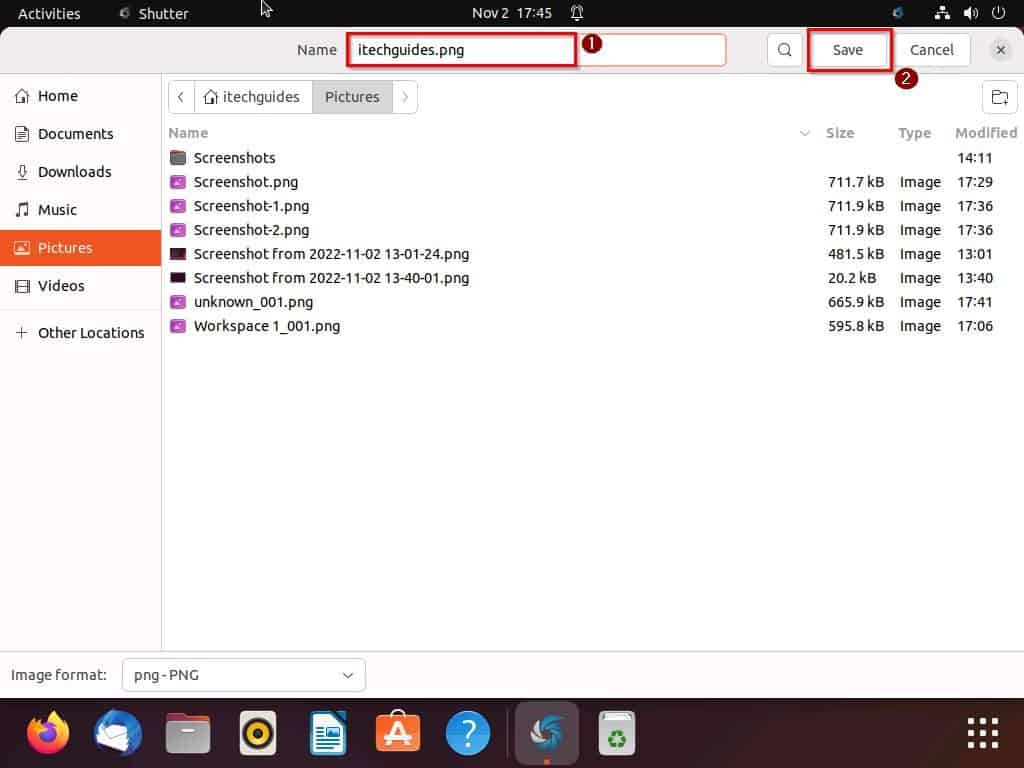The height and width of the screenshot is (768, 1024).
Task: Open the Help icon in the dock
Action: pyautogui.click(x=468, y=733)
